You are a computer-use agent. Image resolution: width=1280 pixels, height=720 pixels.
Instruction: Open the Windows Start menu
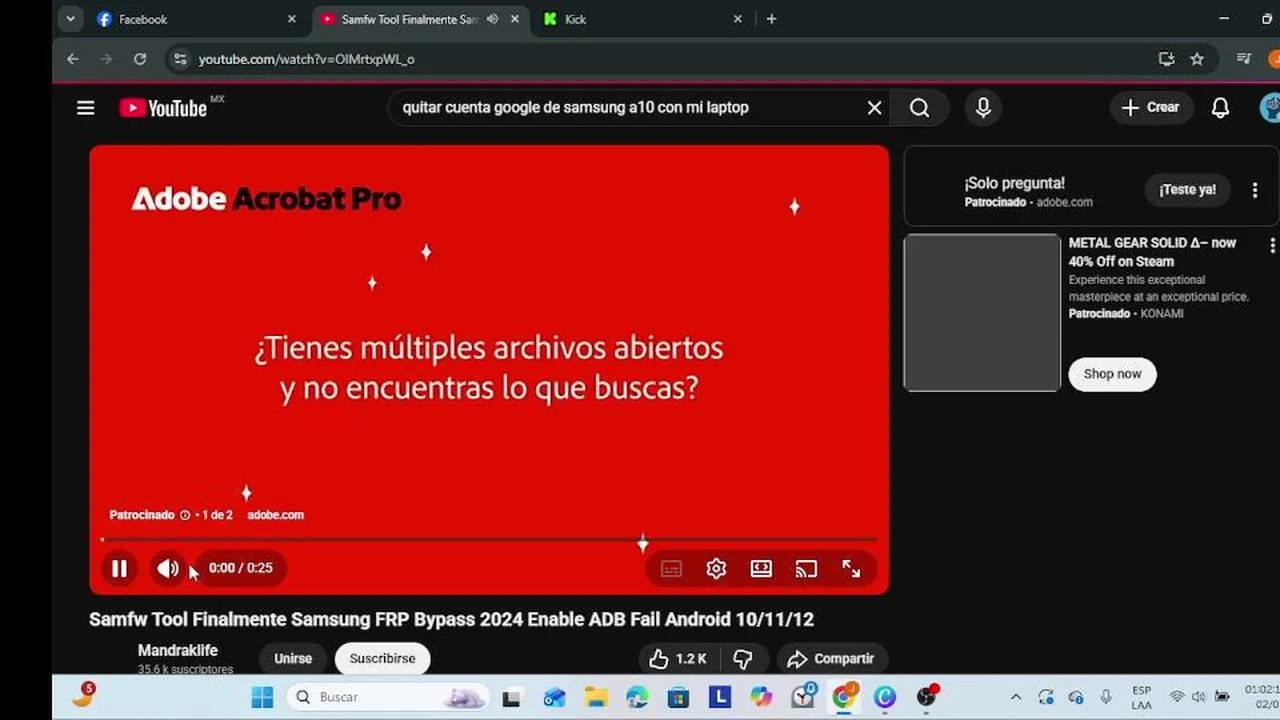pyautogui.click(x=262, y=697)
